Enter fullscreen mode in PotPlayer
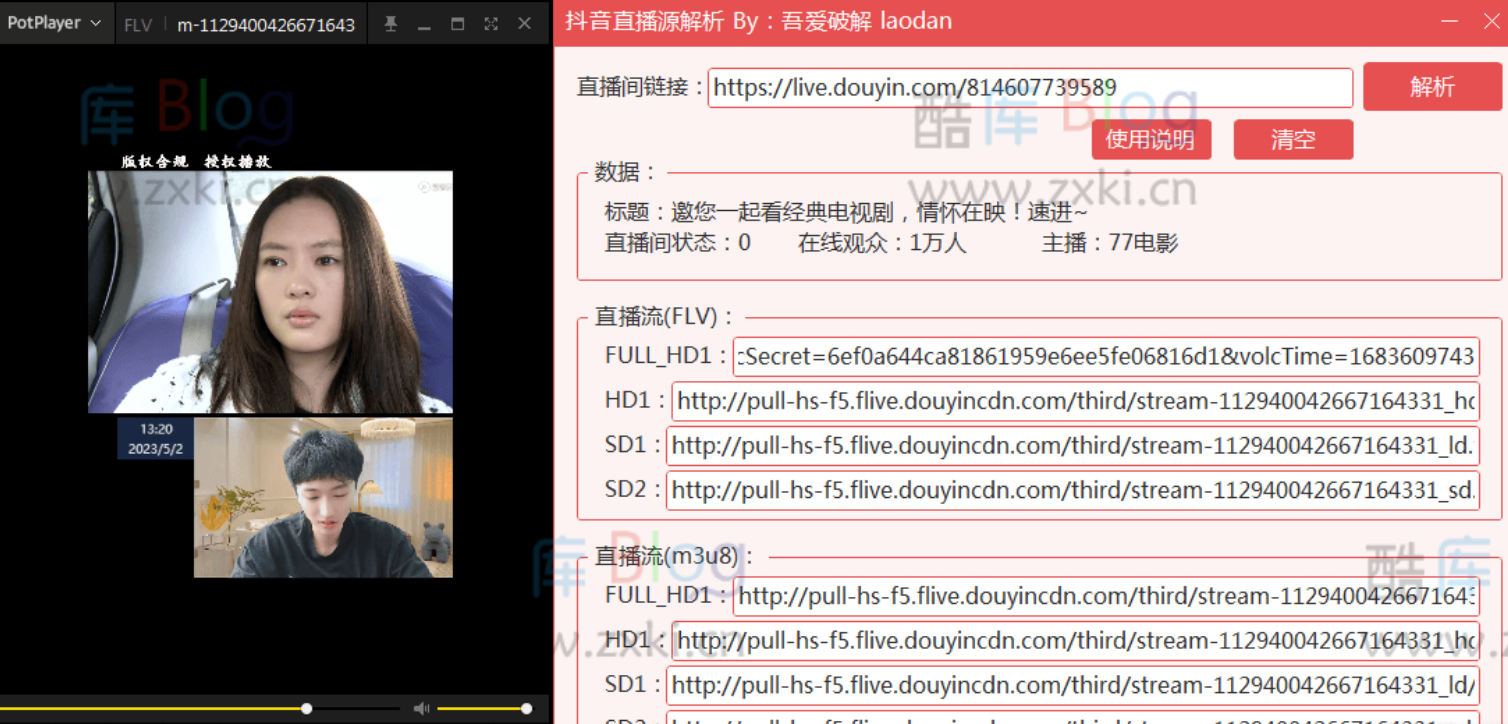 coord(491,24)
